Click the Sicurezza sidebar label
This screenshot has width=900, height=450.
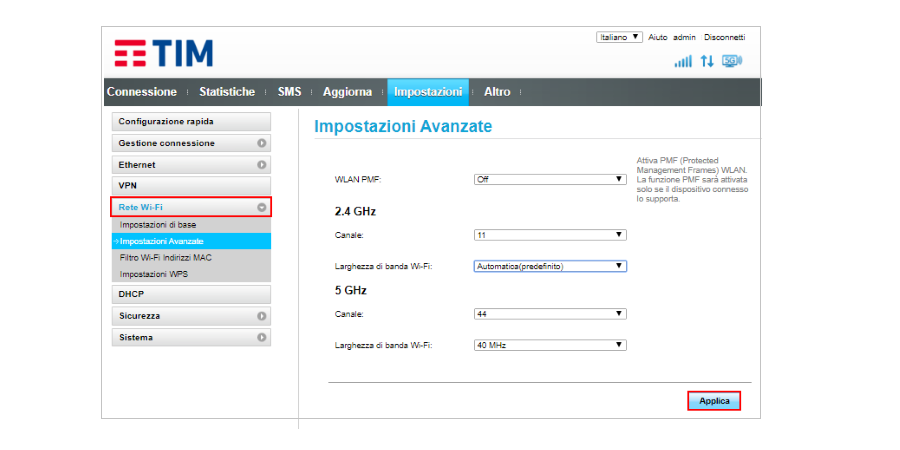pyautogui.click(x=139, y=316)
